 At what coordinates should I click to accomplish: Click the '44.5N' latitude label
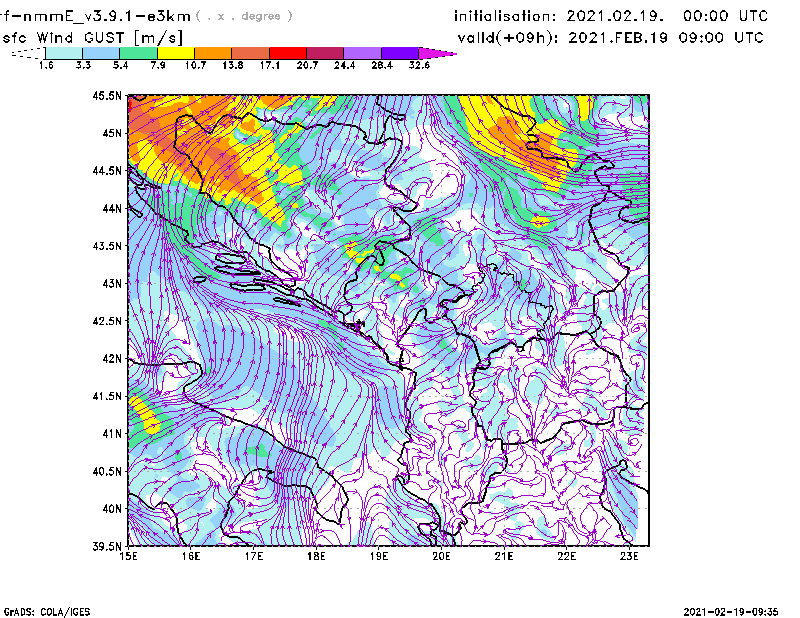coord(107,170)
